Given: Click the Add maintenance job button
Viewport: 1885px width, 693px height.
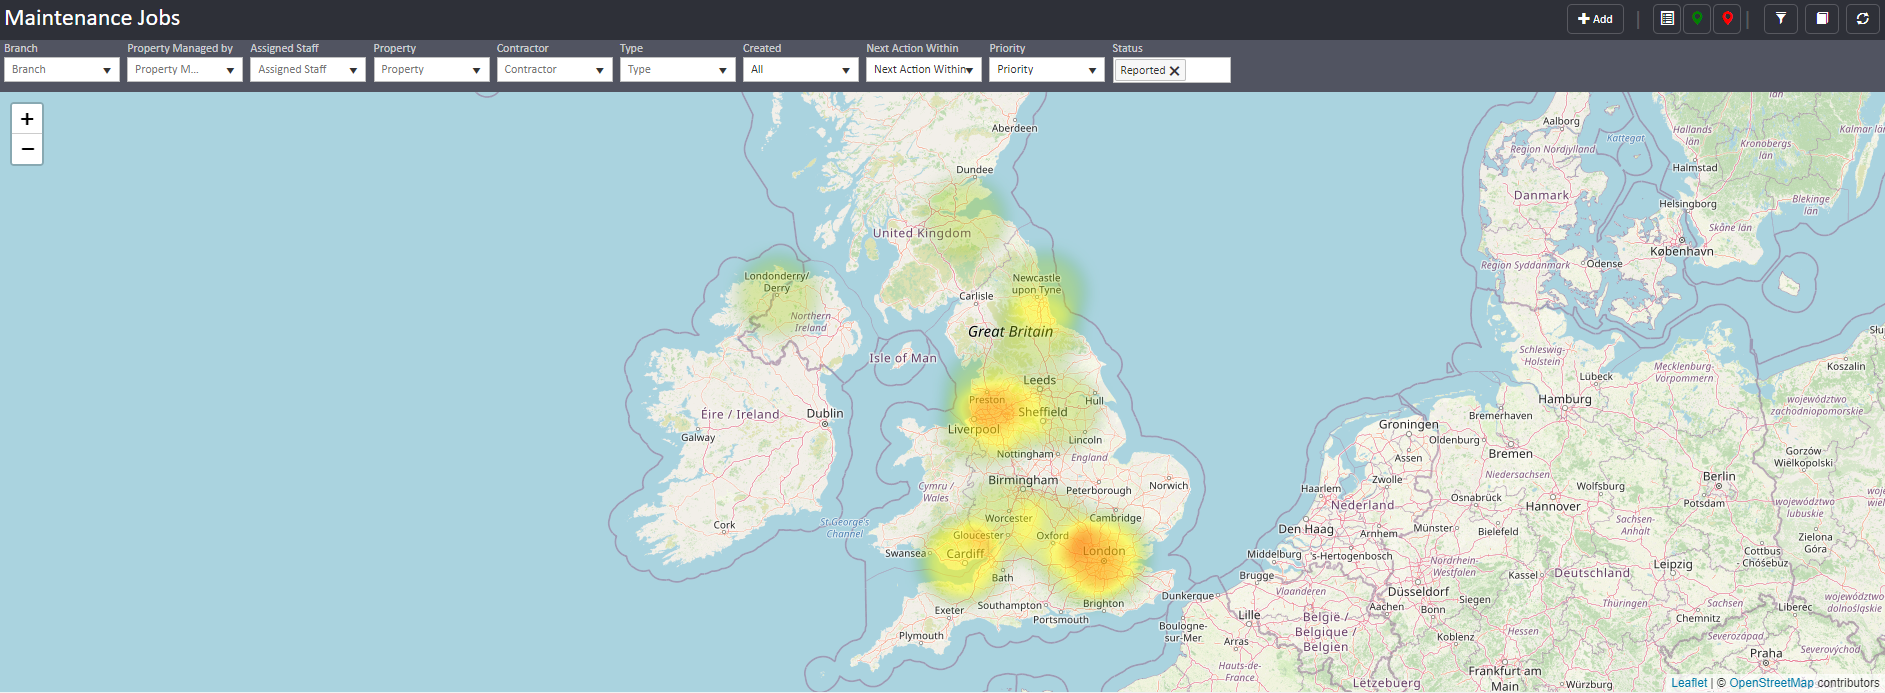Looking at the screenshot, I should (1594, 19).
